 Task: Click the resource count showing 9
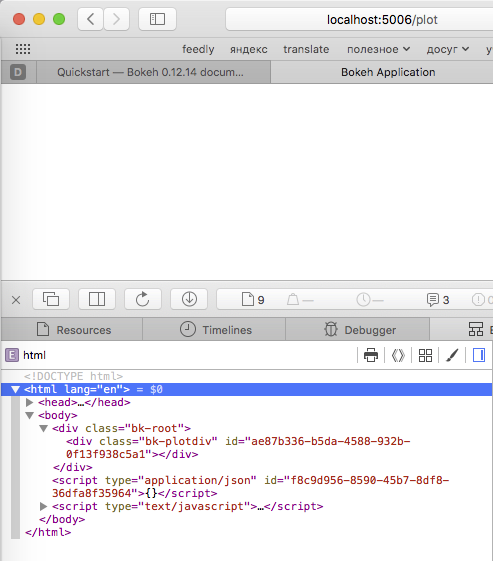point(253,299)
